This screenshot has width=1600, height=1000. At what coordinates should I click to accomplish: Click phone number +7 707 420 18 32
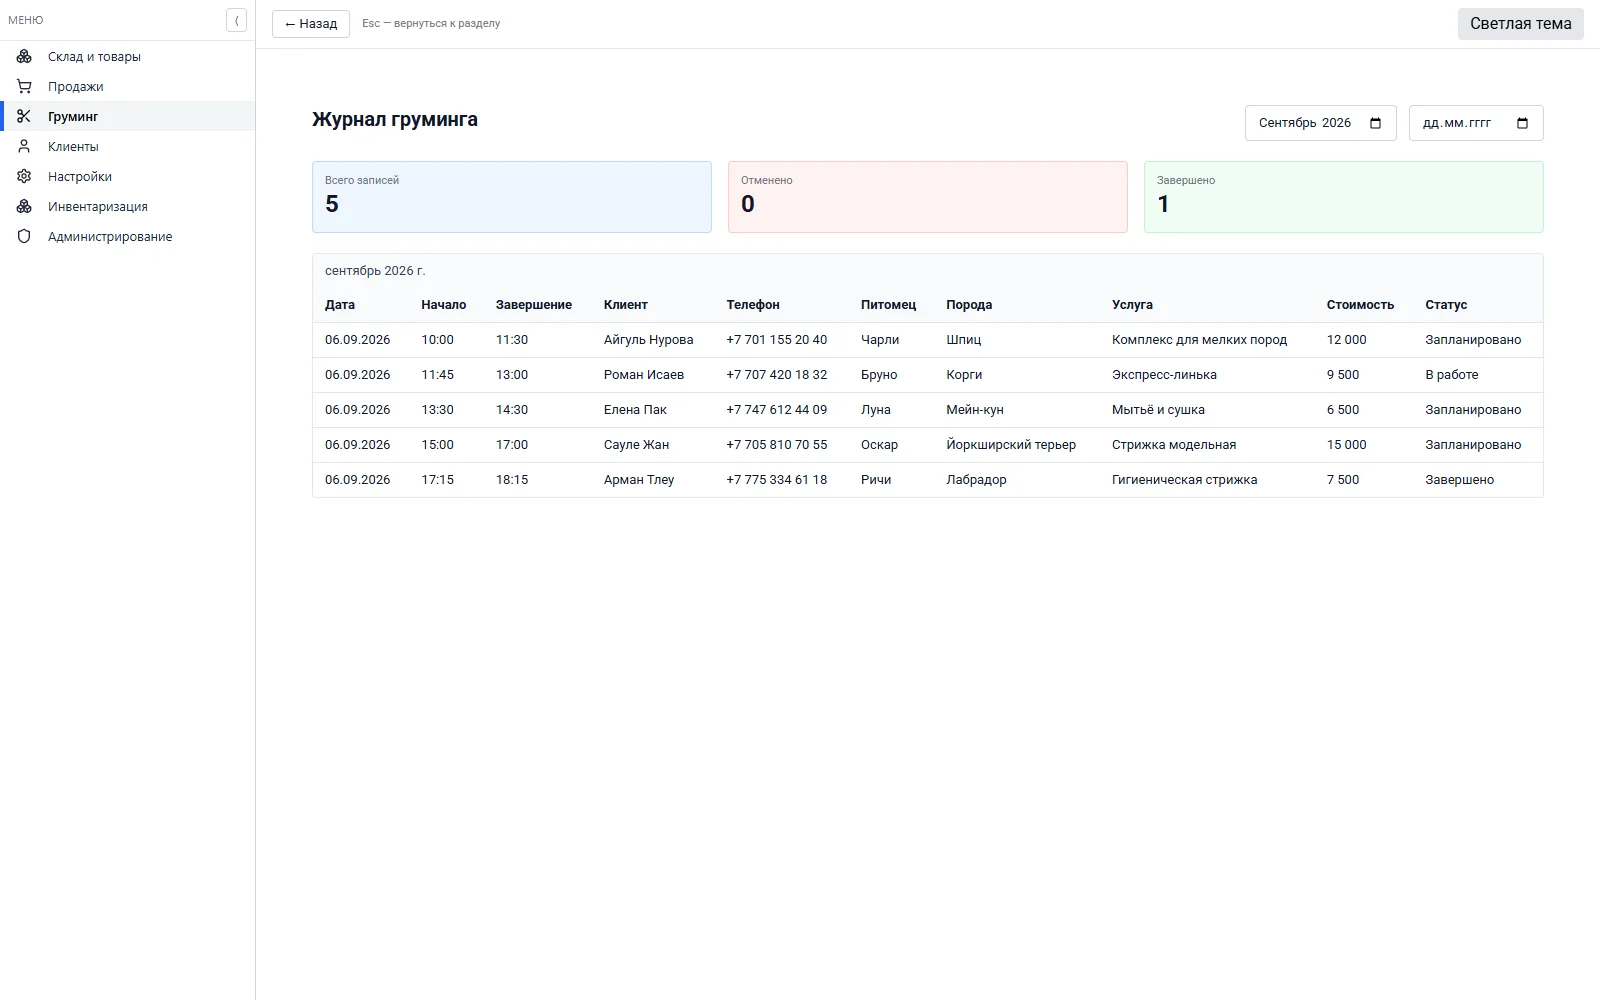tap(777, 375)
